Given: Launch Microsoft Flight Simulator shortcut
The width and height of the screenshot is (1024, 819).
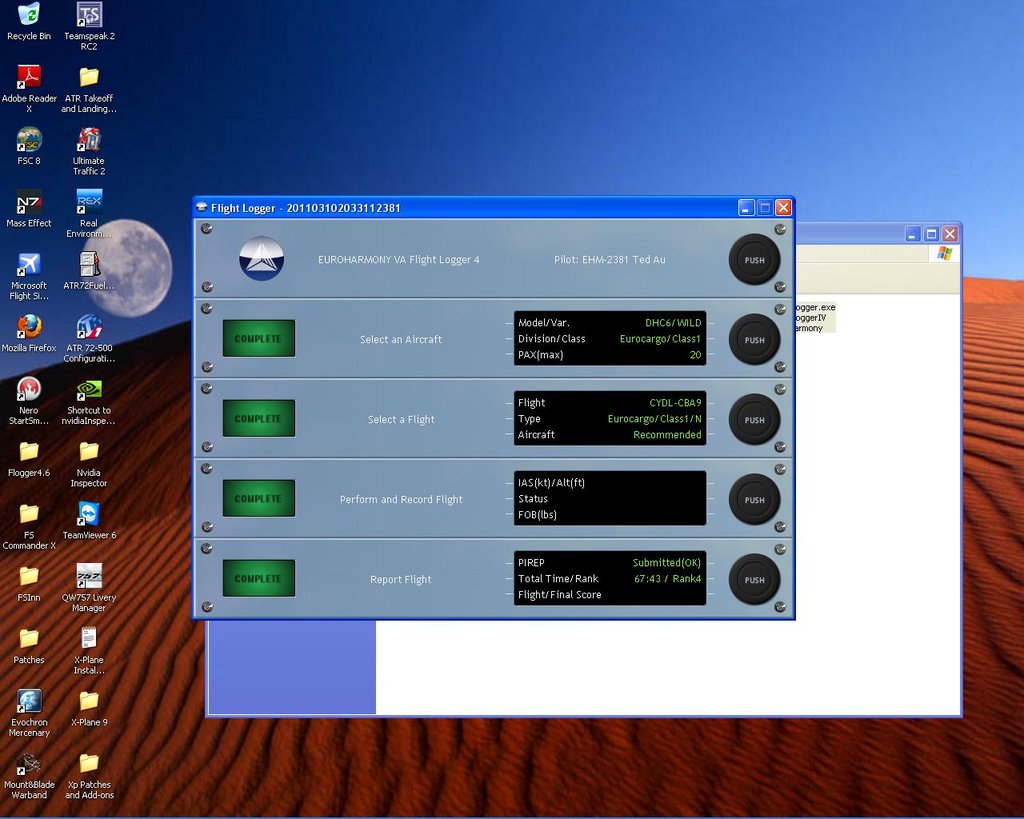Looking at the screenshot, I should click(29, 266).
